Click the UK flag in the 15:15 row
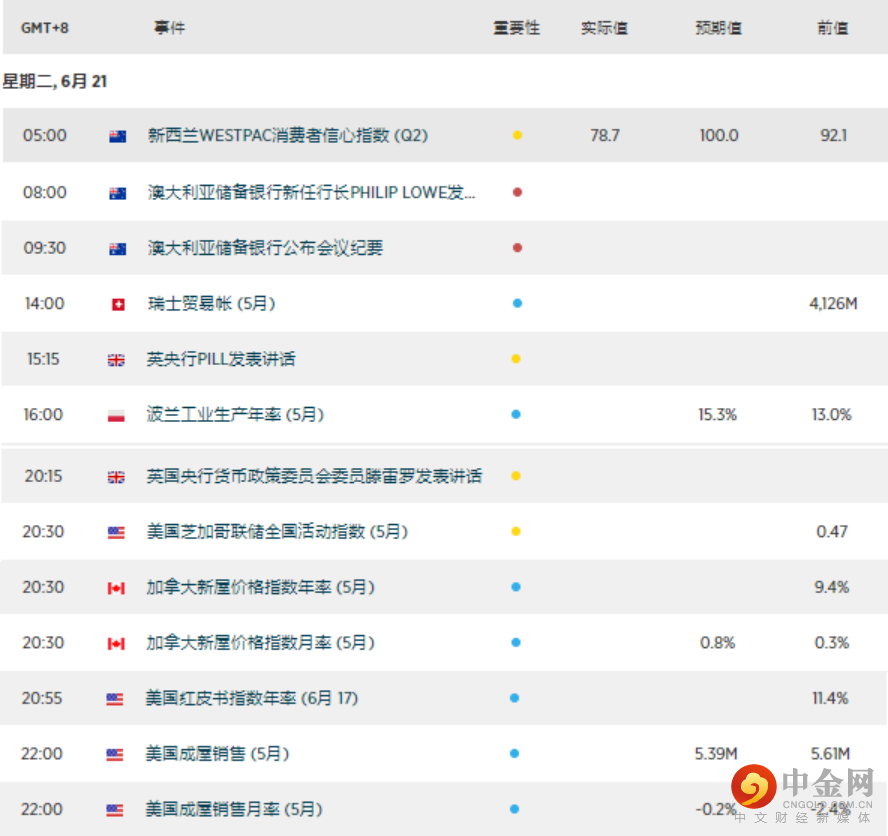This screenshot has width=888, height=836. pyautogui.click(x=116, y=360)
